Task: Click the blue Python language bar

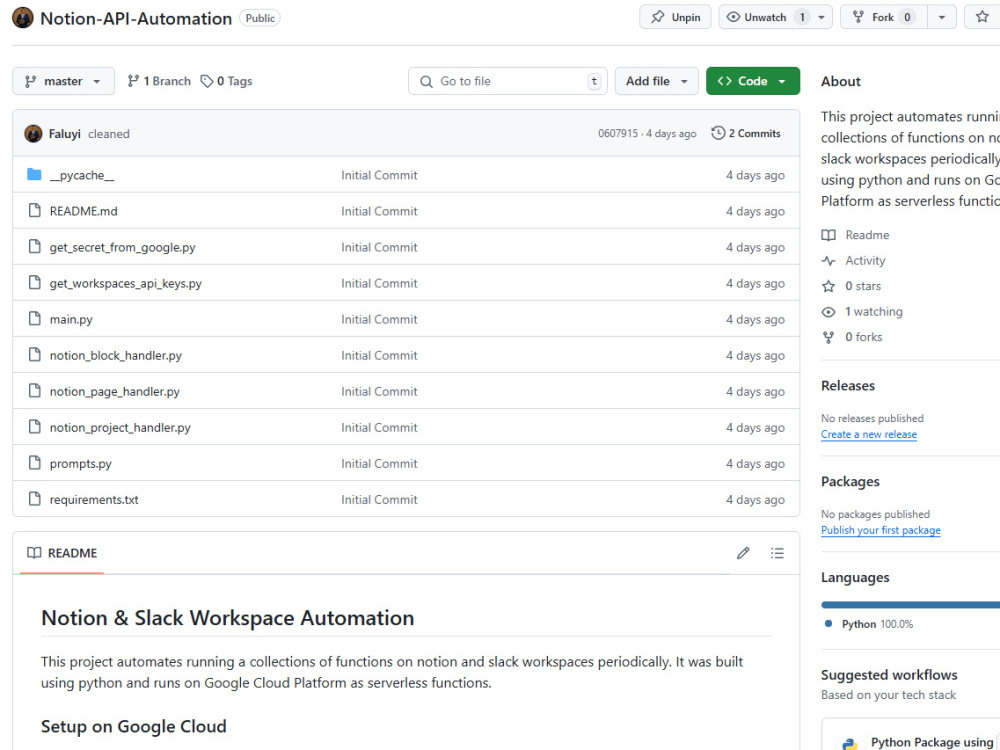Action: point(911,604)
